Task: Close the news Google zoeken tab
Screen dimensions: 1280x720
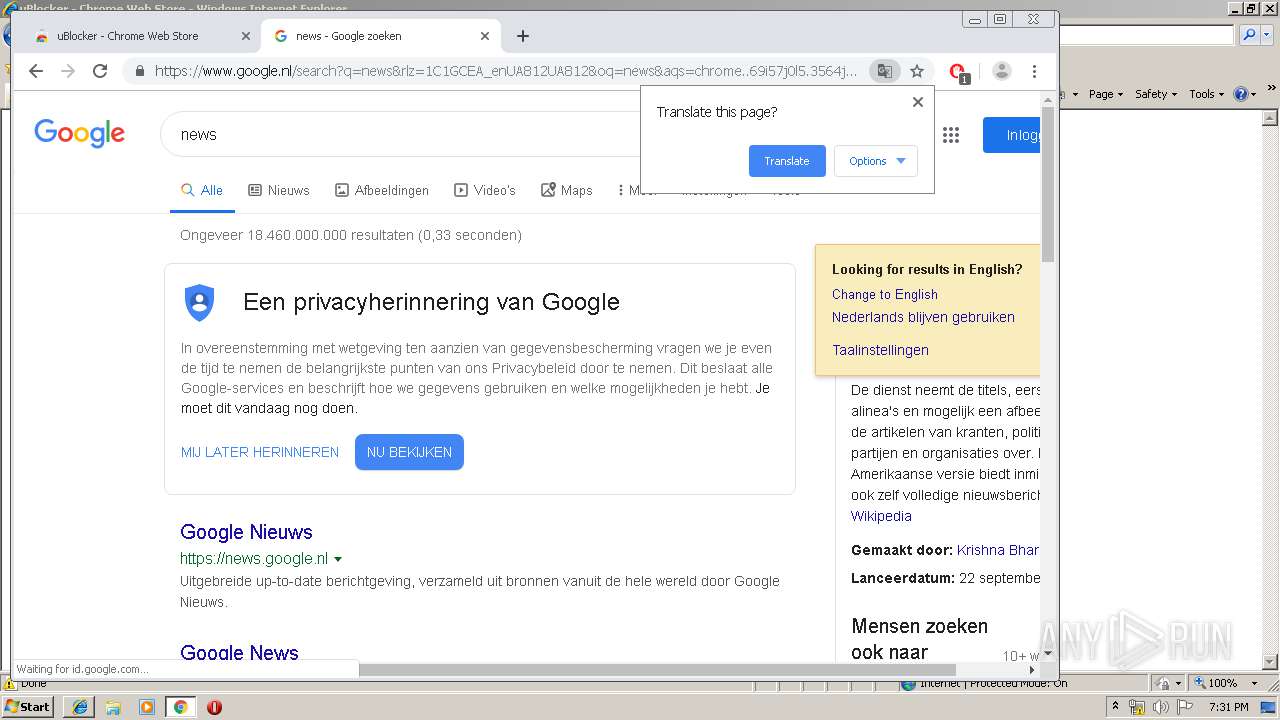Action: (485, 36)
